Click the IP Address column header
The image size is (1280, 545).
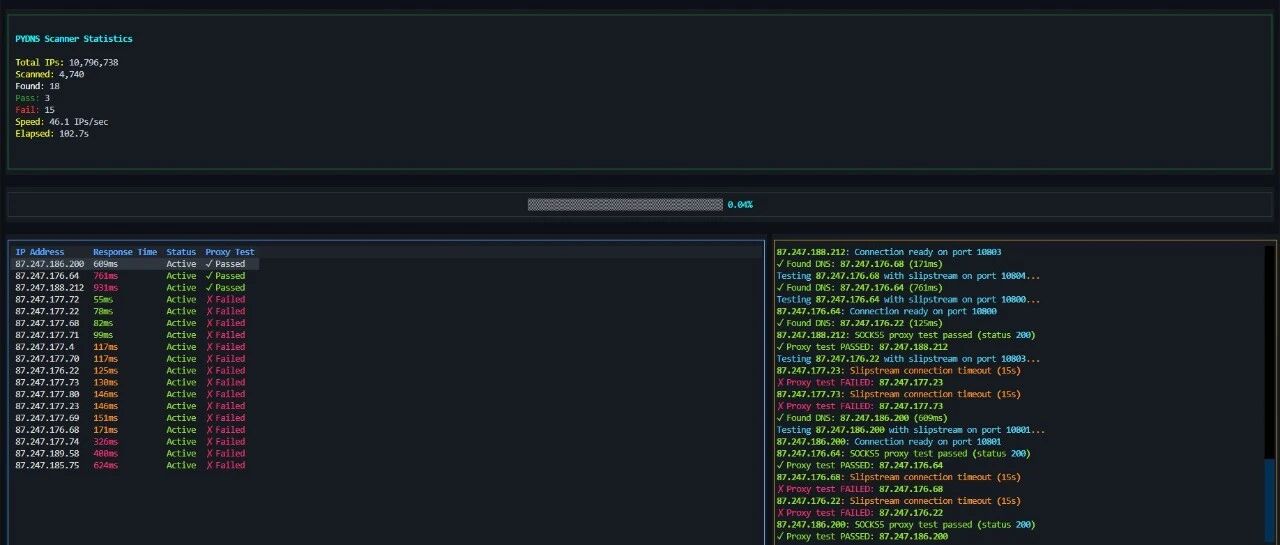tap(40, 252)
